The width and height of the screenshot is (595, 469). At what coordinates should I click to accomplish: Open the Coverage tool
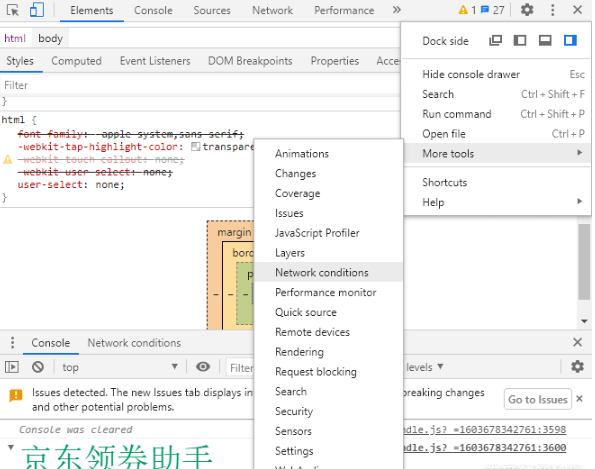pos(328,193)
